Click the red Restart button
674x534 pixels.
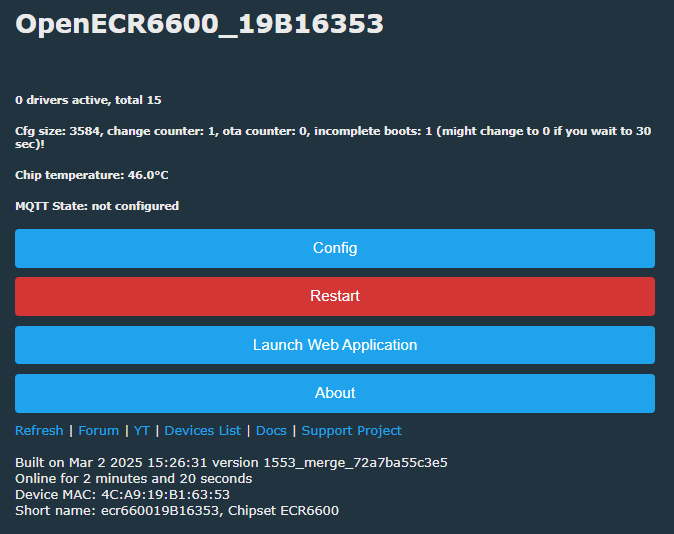335,296
